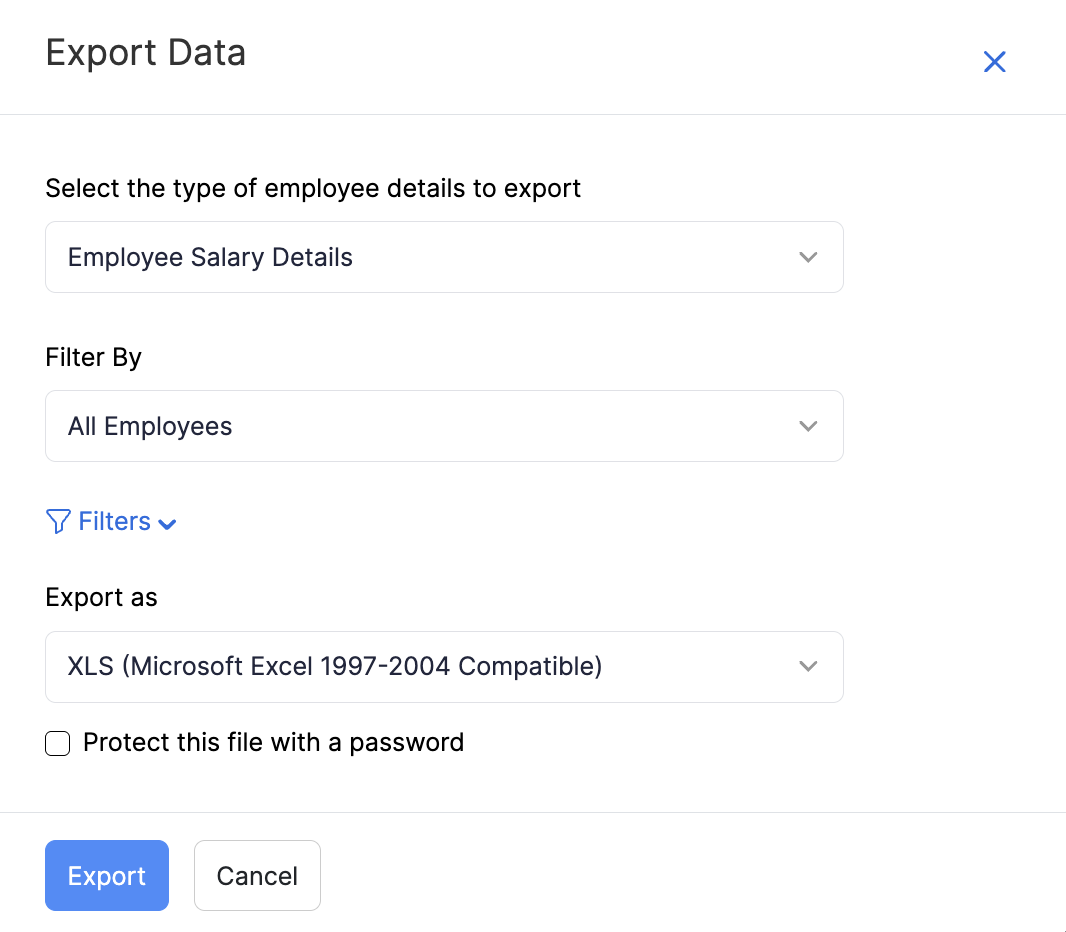Click the chevron in the employee details type field

pyautogui.click(x=808, y=258)
